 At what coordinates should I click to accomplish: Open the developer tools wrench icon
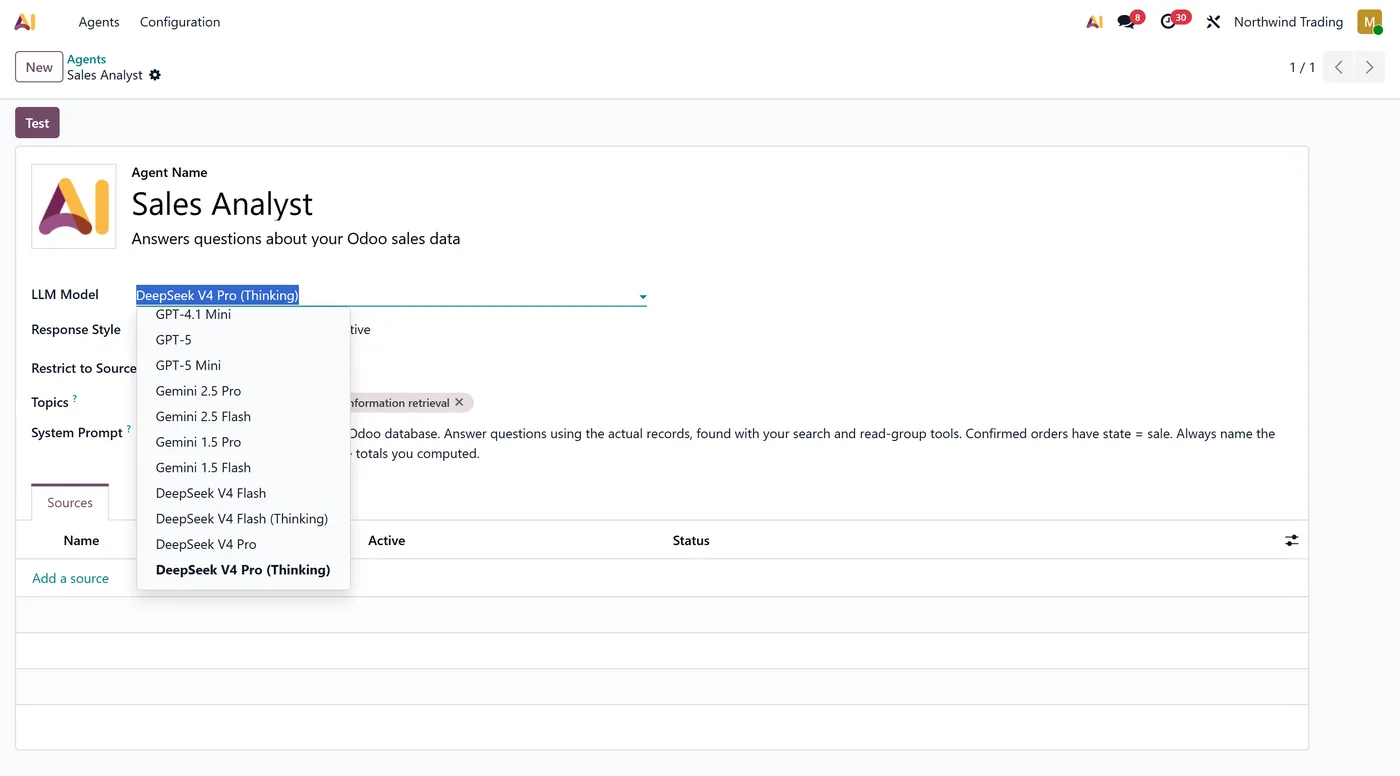pos(1213,22)
